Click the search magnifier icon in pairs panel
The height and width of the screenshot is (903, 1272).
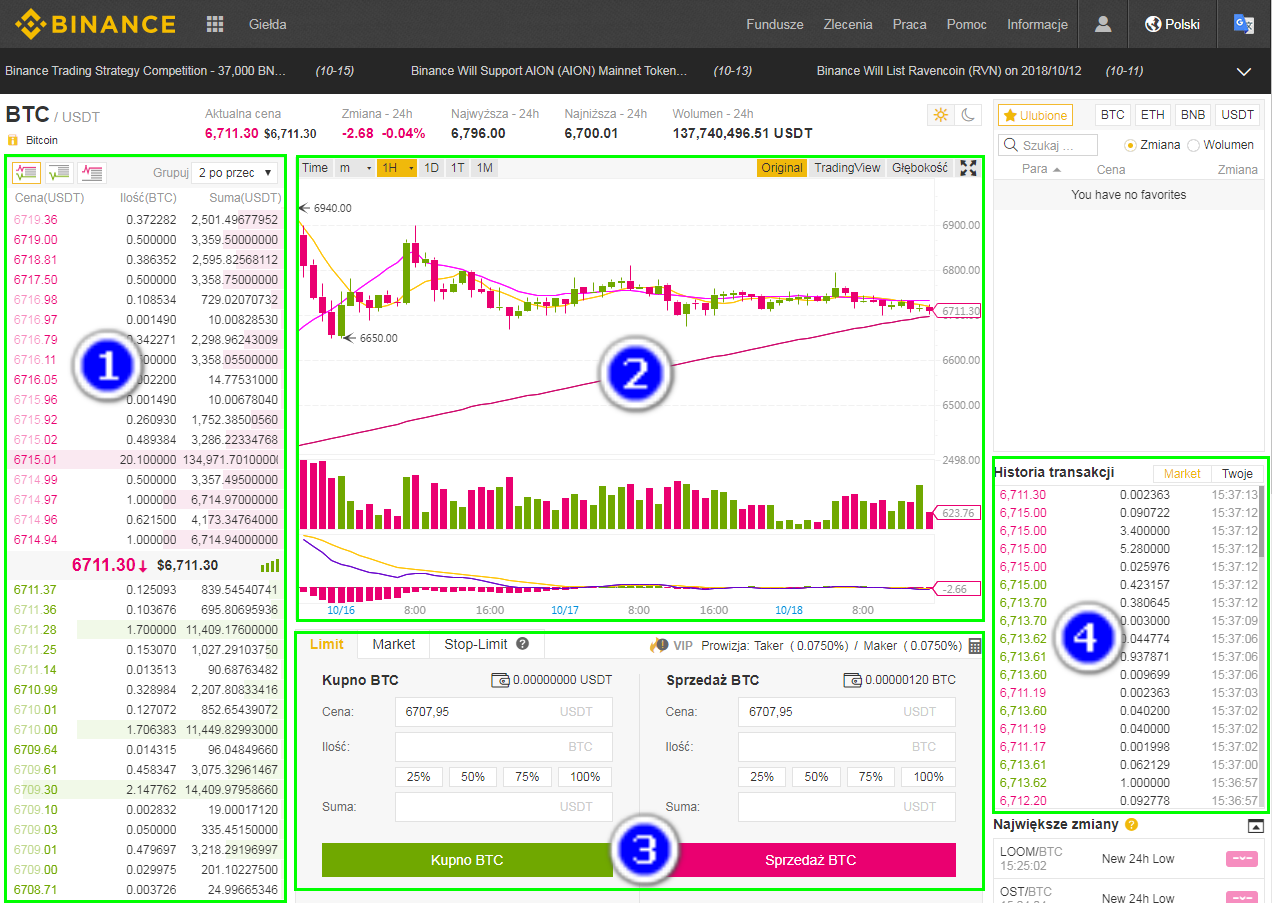click(x=1010, y=145)
